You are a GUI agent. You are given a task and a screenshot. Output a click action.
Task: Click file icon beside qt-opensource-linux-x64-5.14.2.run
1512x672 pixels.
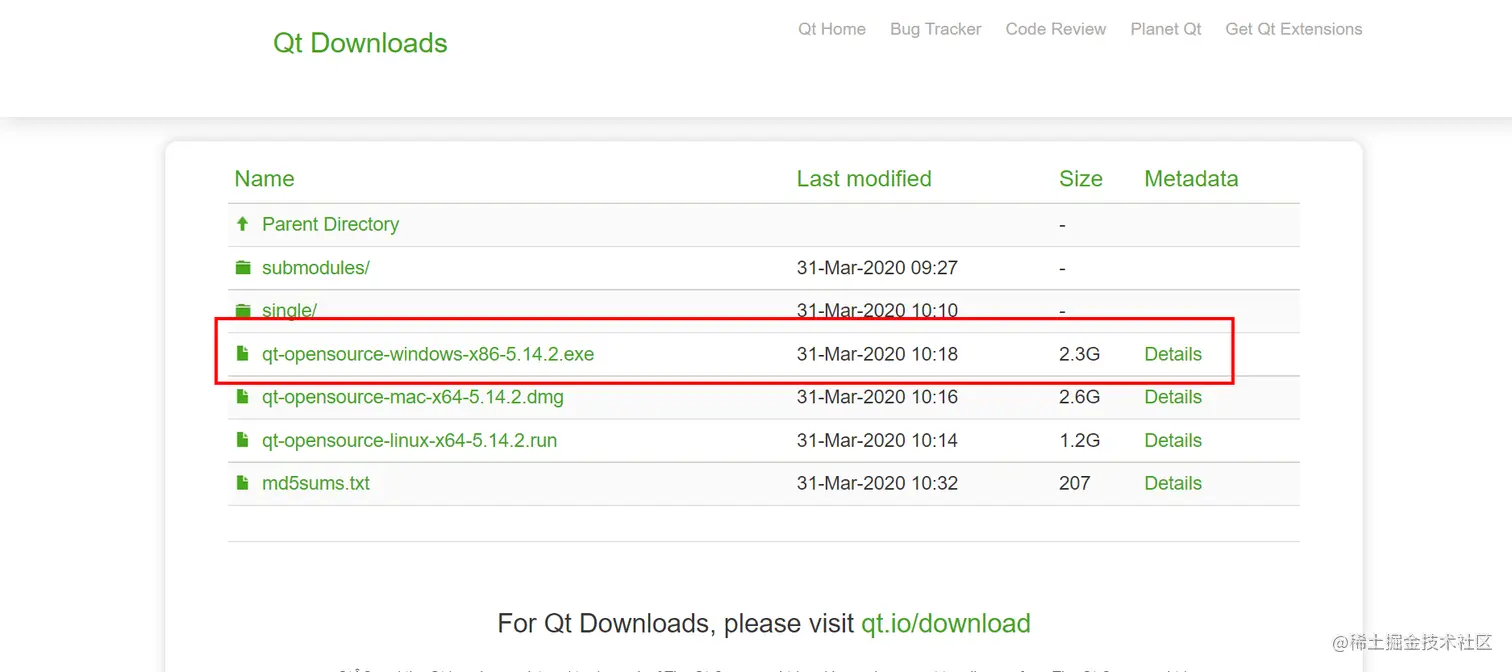(242, 440)
